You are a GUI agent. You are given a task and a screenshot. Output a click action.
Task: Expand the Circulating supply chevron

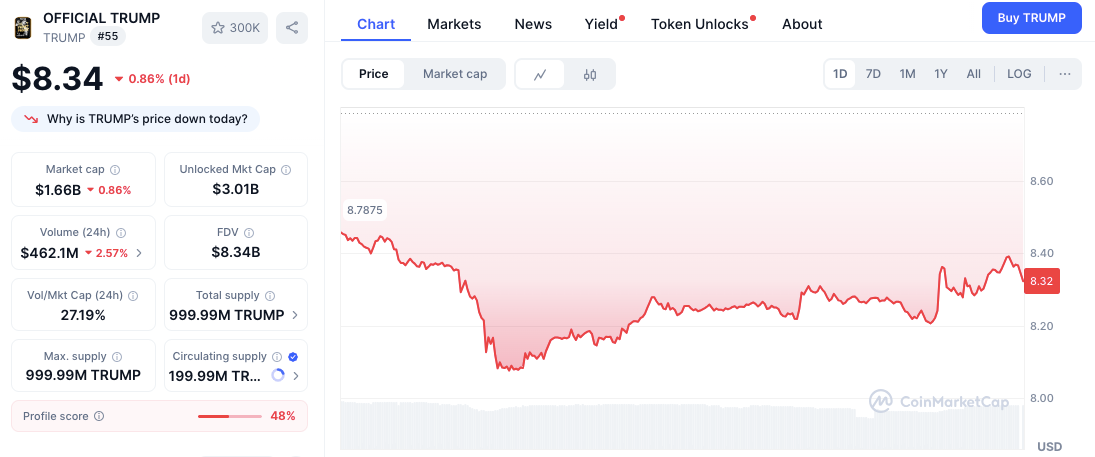pyautogui.click(x=294, y=376)
